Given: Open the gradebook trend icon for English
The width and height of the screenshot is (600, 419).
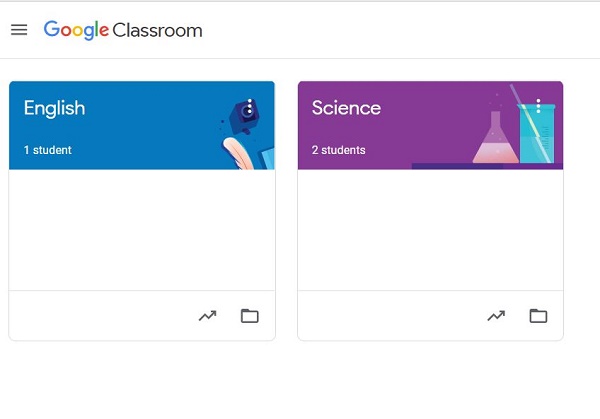Looking at the screenshot, I should point(207,316).
